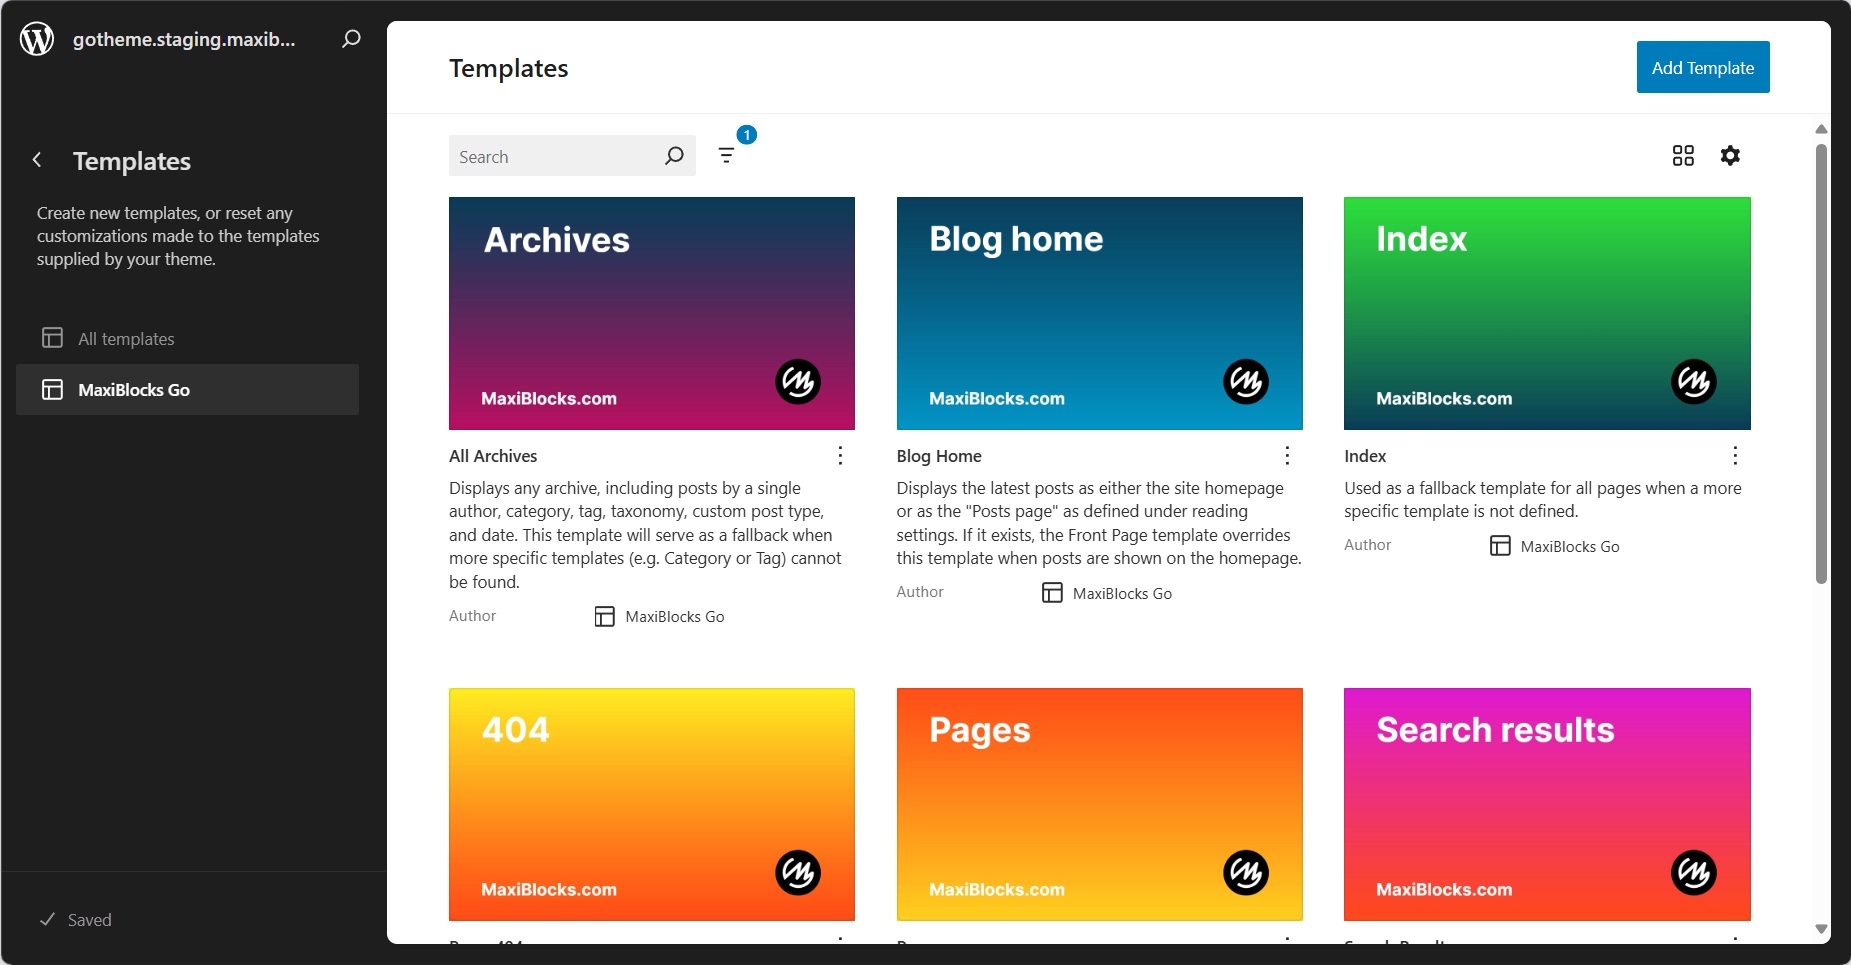
Task: Click the Blog Home title link
Action: (x=939, y=456)
